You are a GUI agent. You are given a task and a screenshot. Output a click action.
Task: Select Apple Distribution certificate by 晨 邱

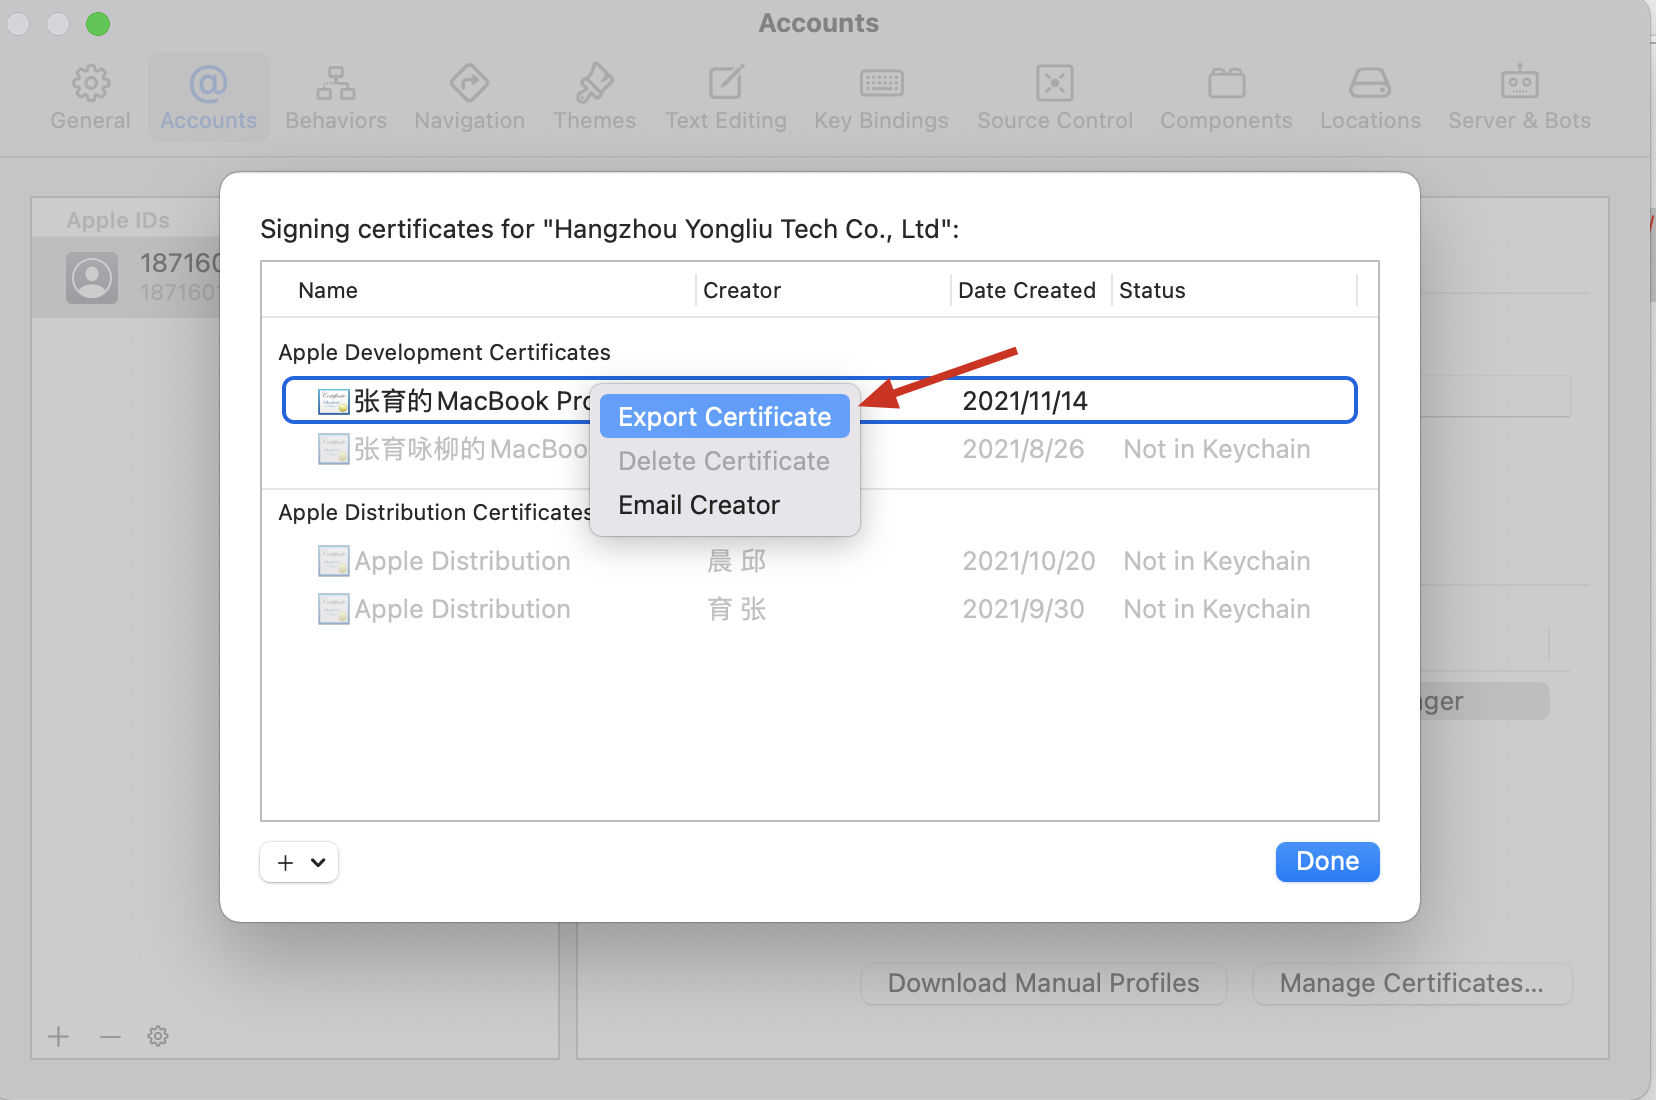pos(819,561)
